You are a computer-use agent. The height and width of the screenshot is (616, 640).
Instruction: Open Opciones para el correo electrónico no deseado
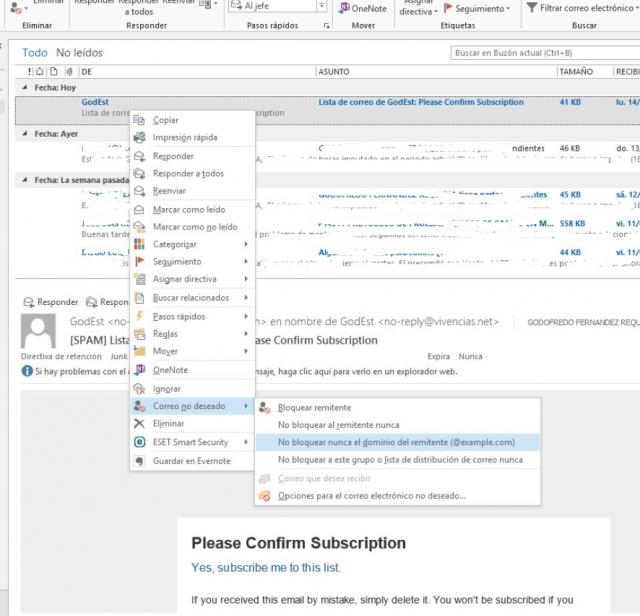tap(398, 496)
